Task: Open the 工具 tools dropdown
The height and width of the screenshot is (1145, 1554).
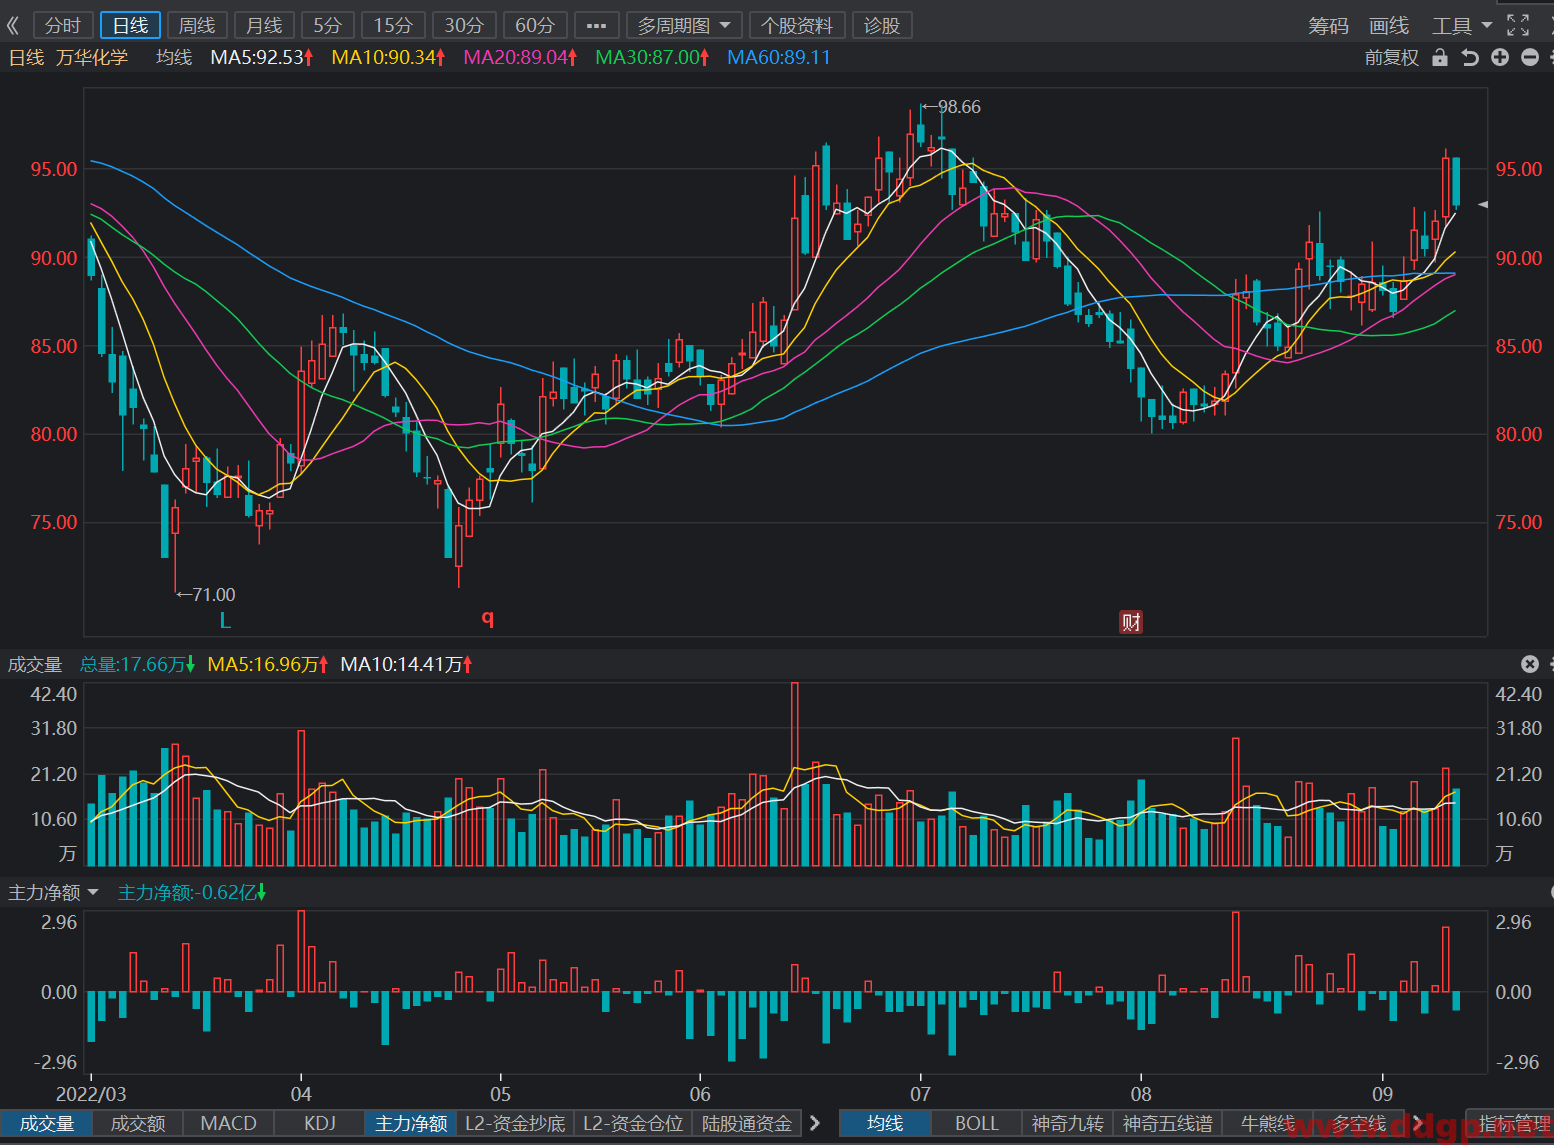Action: pos(1462,25)
